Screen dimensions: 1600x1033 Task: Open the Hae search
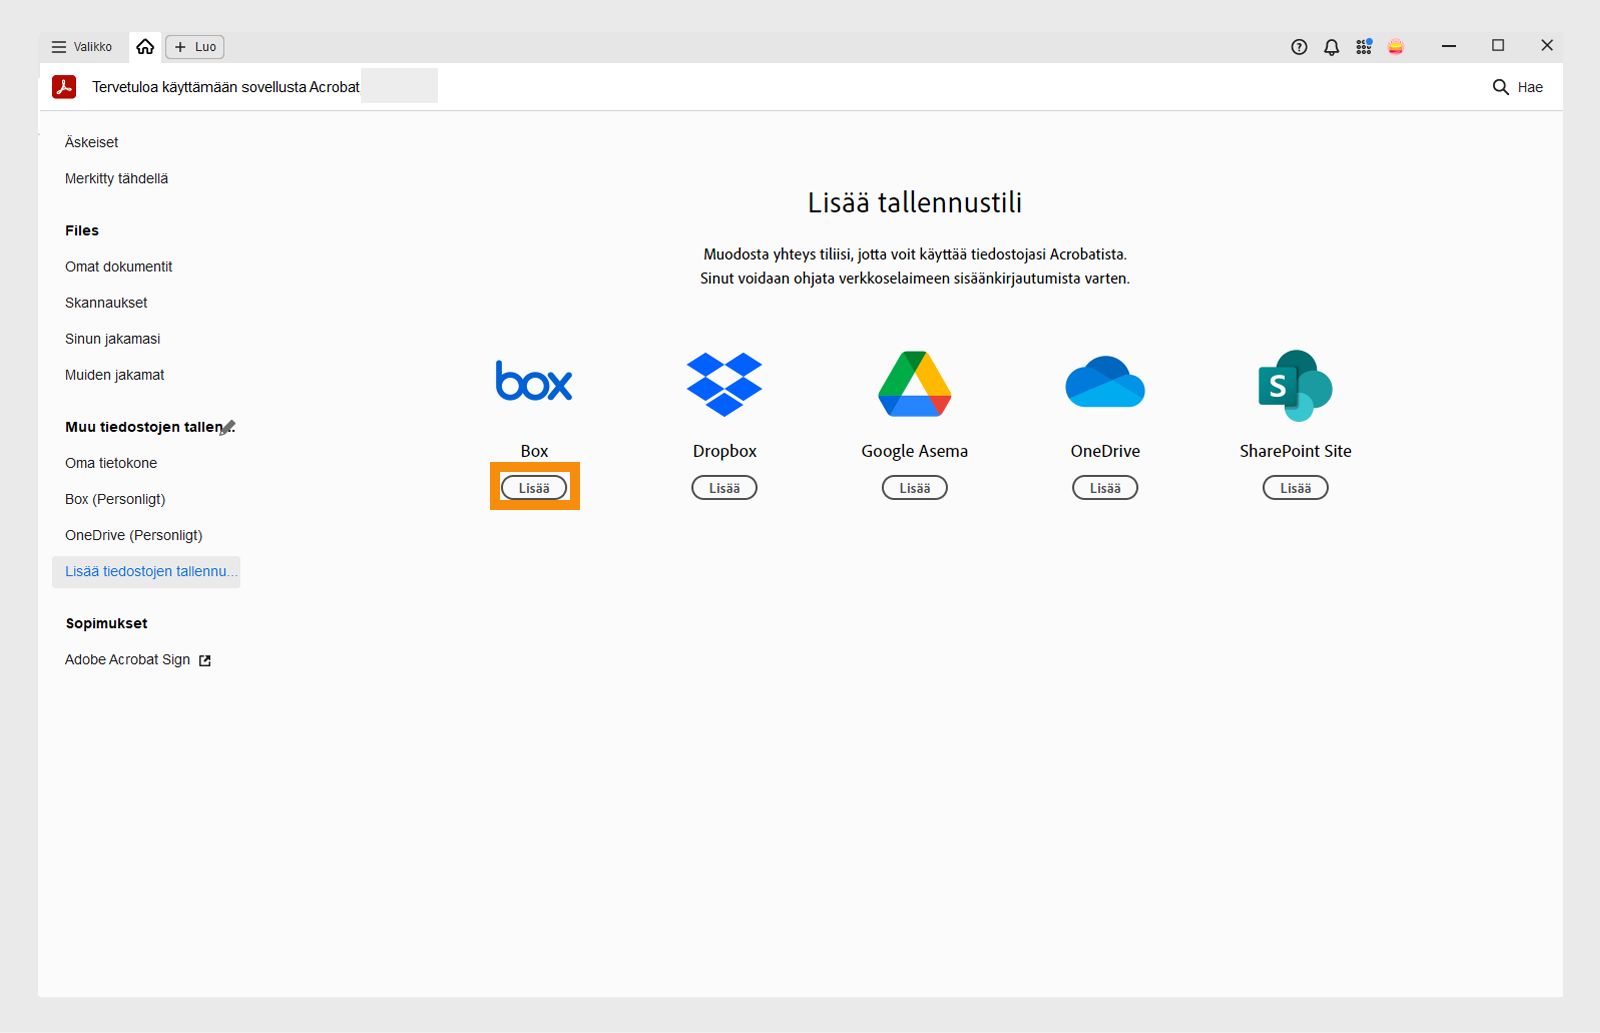[1518, 87]
